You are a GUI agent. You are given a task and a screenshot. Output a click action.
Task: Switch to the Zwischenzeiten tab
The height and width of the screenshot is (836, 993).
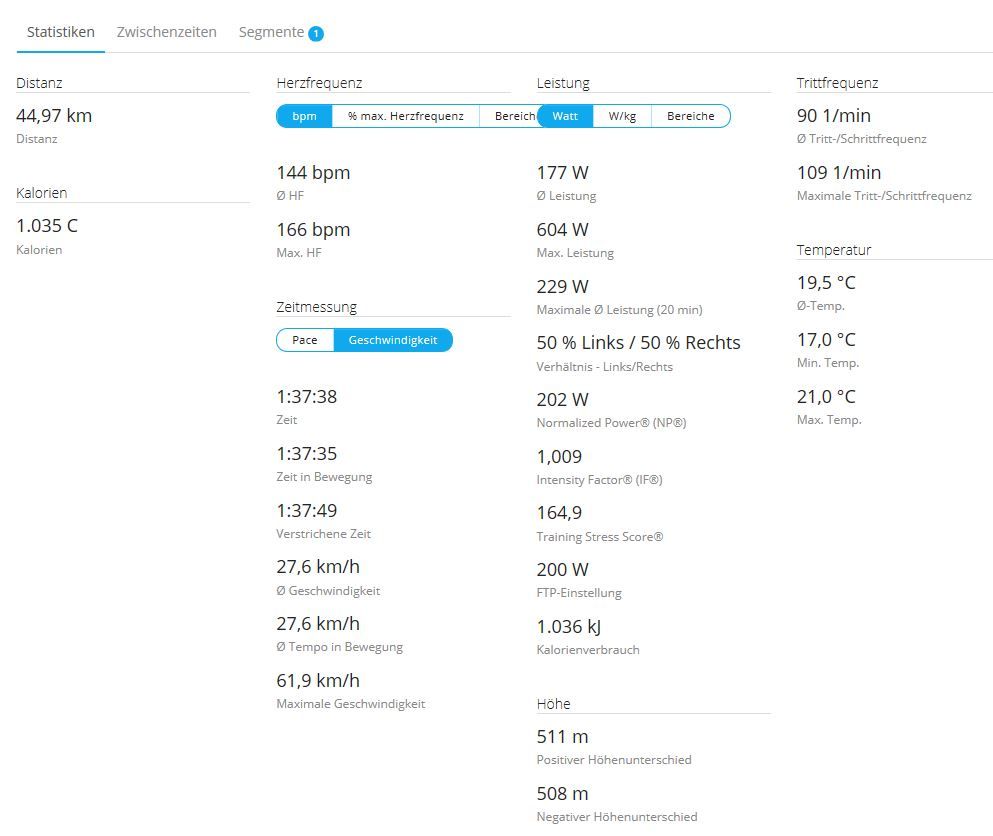(166, 32)
